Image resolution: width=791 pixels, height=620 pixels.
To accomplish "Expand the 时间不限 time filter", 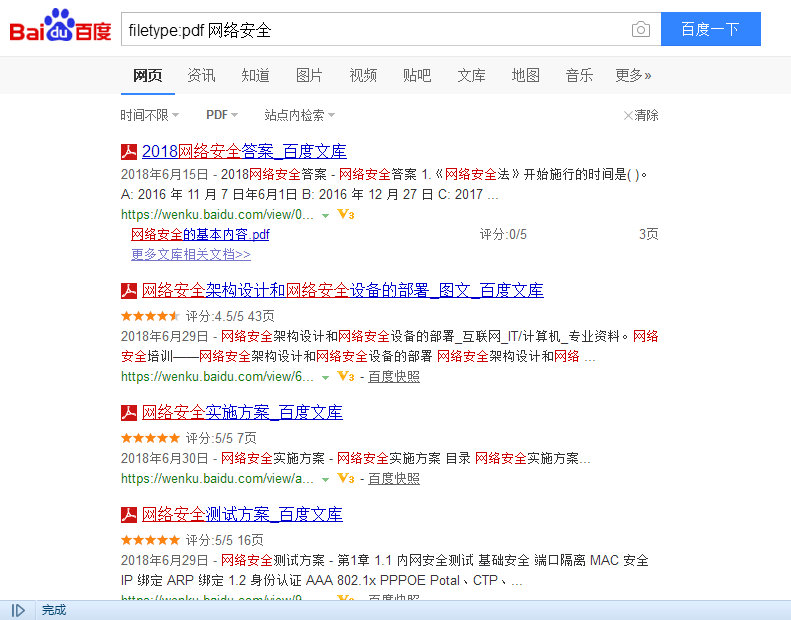I will point(149,115).
